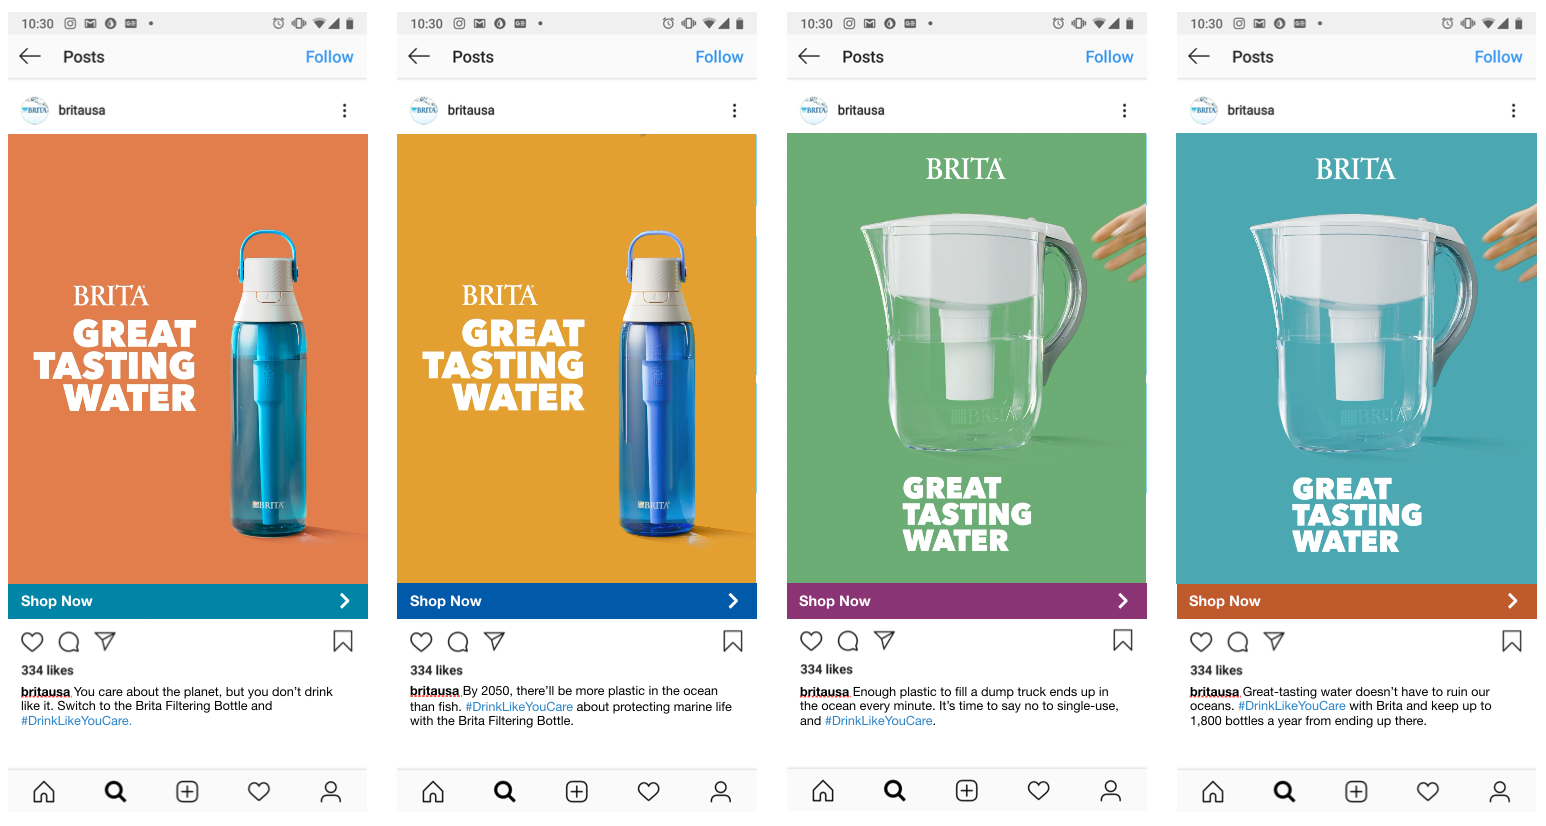The width and height of the screenshot is (1546, 826).
Task: Open britausa profile avatar on yellow post
Action: pyautogui.click(x=424, y=110)
